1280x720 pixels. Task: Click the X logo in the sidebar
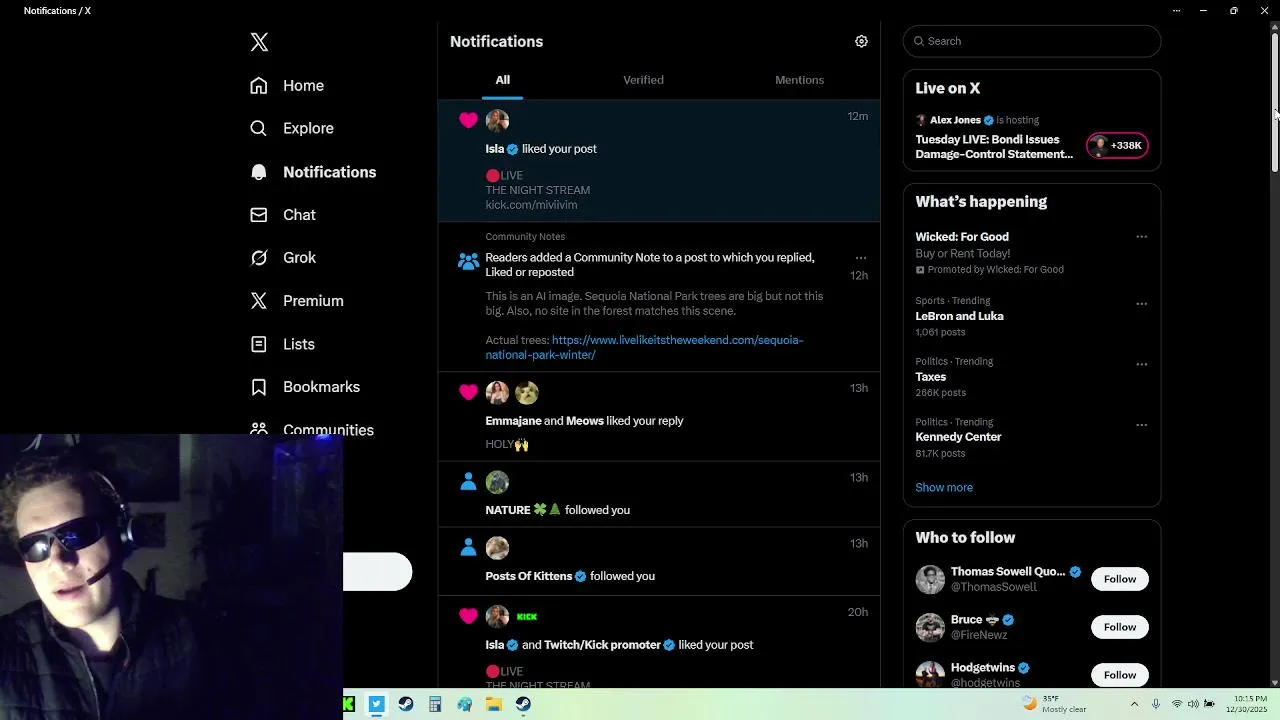pos(259,42)
